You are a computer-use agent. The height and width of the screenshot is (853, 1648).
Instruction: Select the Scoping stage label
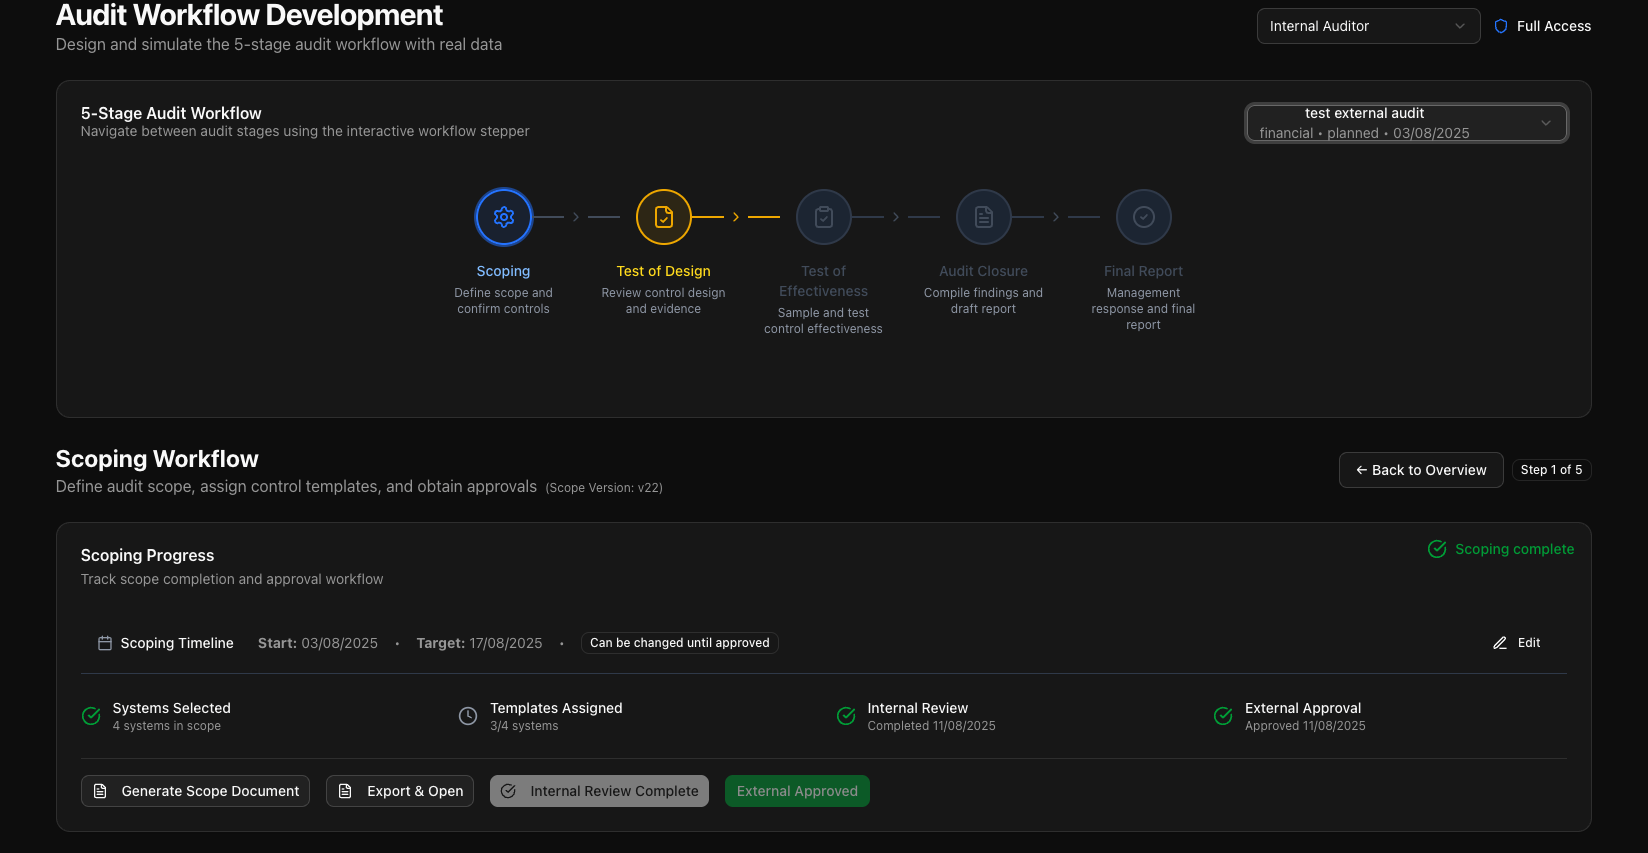(503, 271)
